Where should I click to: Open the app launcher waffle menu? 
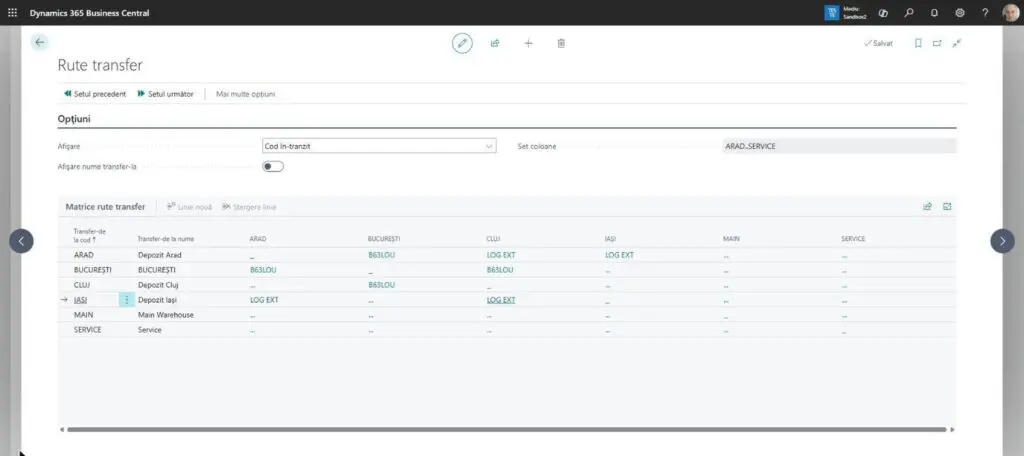coord(12,12)
